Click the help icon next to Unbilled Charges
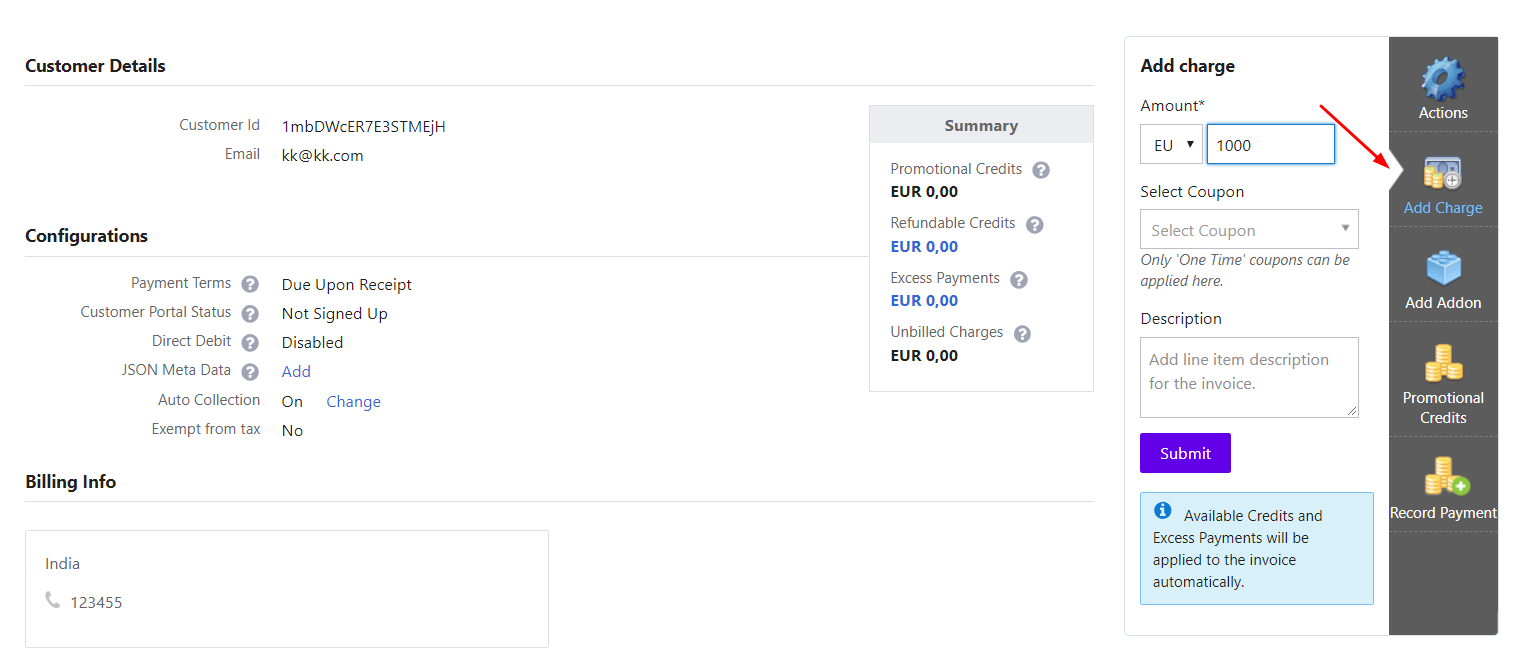 tap(1021, 333)
